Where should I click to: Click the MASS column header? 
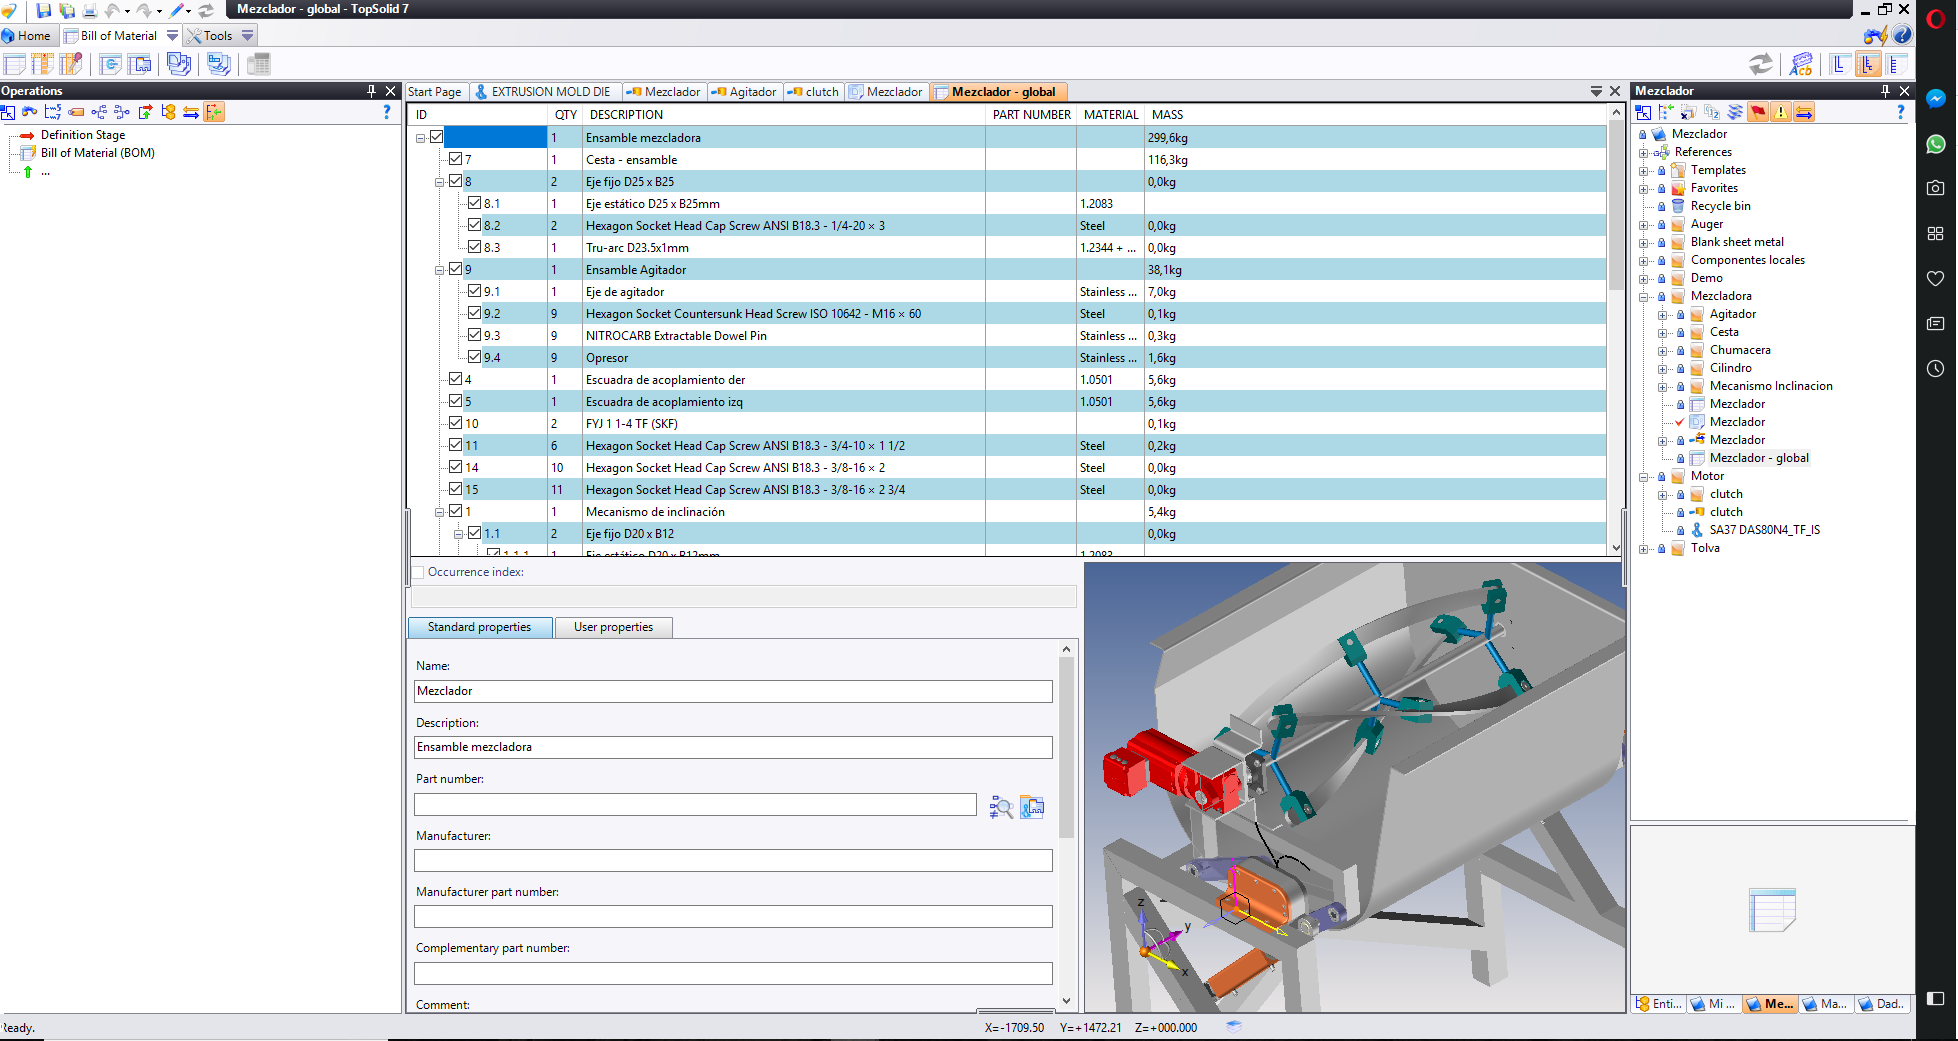click(1167, 115)
